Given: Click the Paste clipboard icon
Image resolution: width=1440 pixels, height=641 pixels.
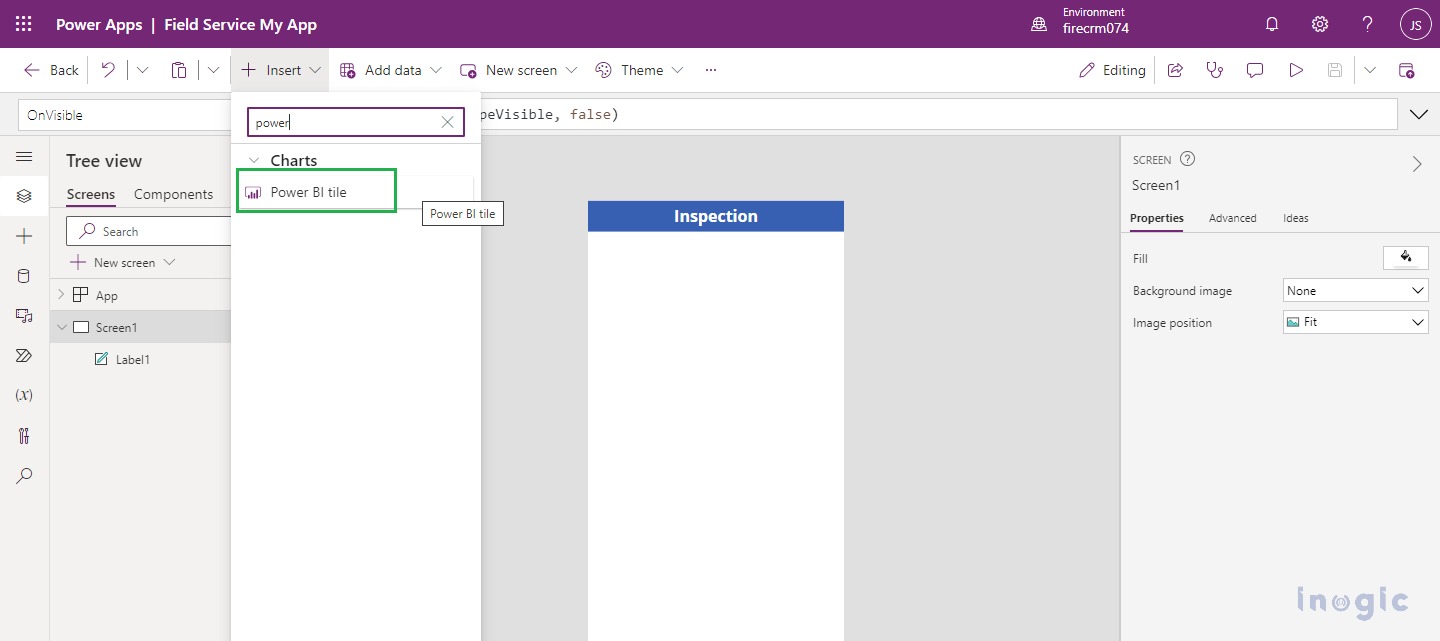Looking at the screenshot, I should [179, 70].
